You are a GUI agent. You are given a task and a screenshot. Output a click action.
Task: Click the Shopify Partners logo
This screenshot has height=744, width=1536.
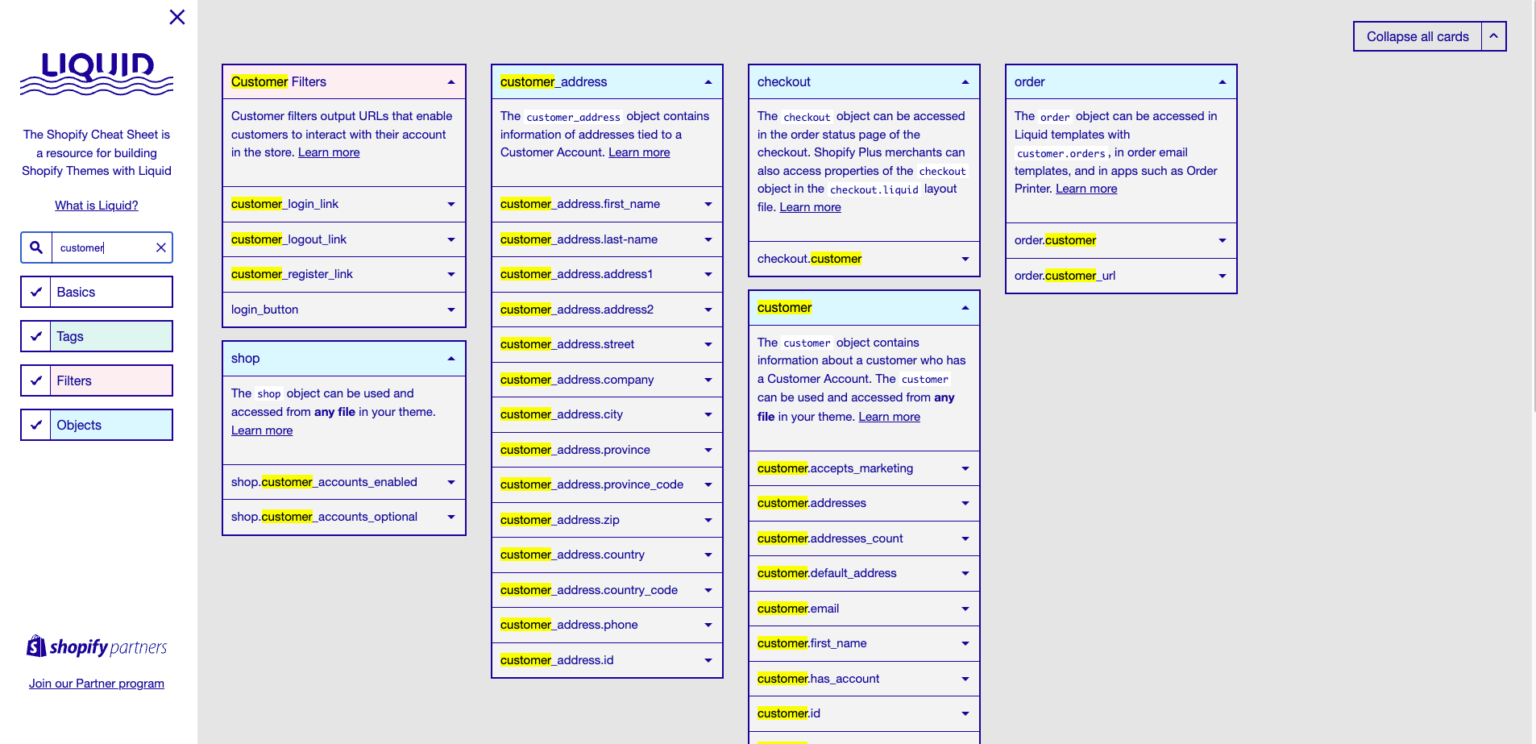97,647
